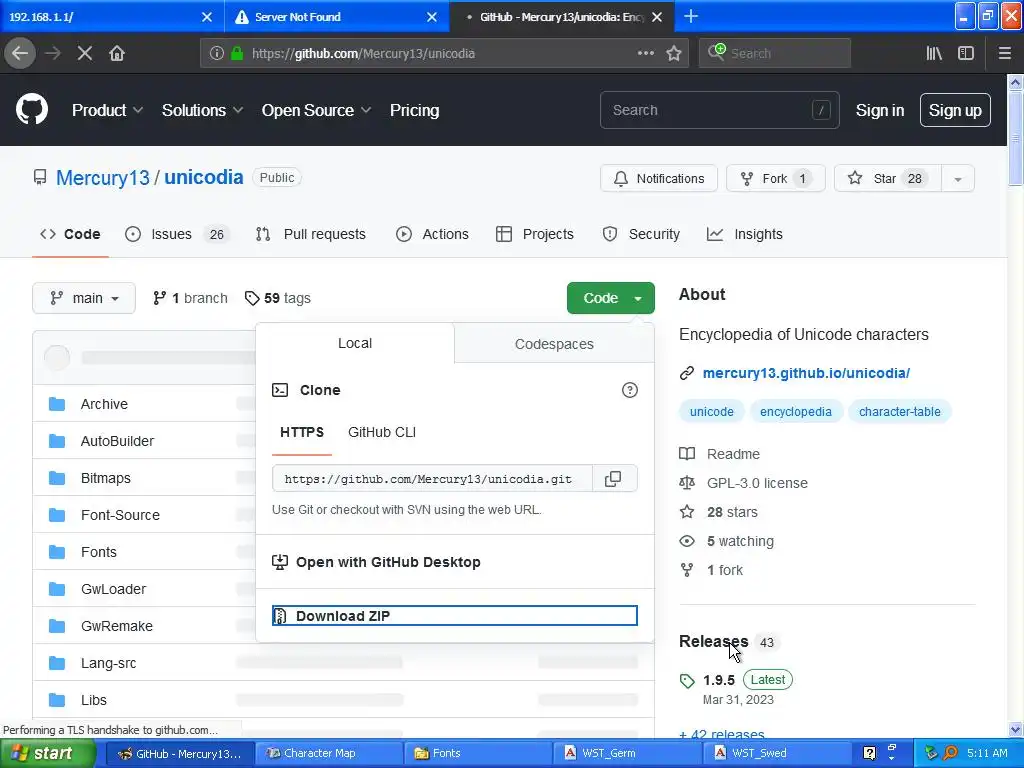Screen dimensions: 1024x768
Task: Open the Firefox hamburger menu
Action: (x=1004, y=54)
